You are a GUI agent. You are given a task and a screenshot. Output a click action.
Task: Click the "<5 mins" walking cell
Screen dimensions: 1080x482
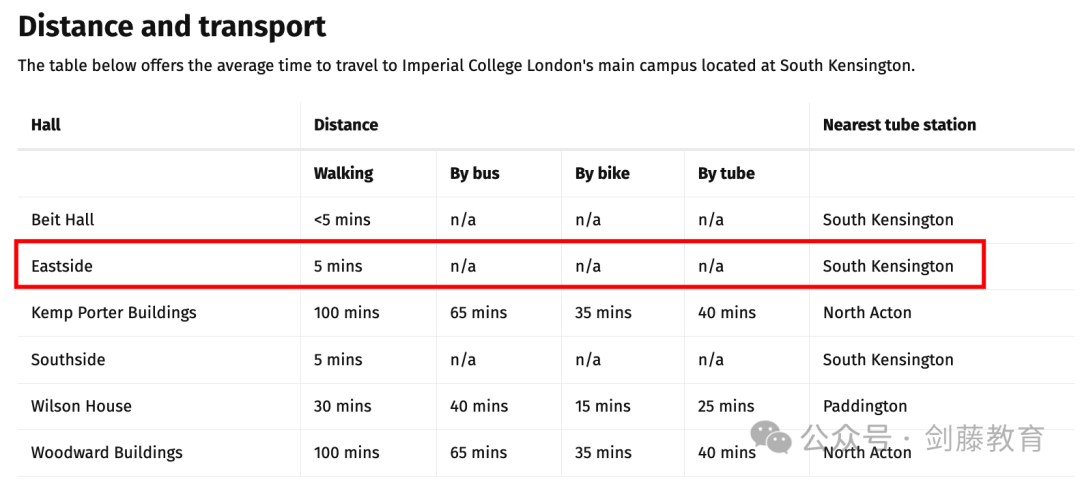[342, 220]
